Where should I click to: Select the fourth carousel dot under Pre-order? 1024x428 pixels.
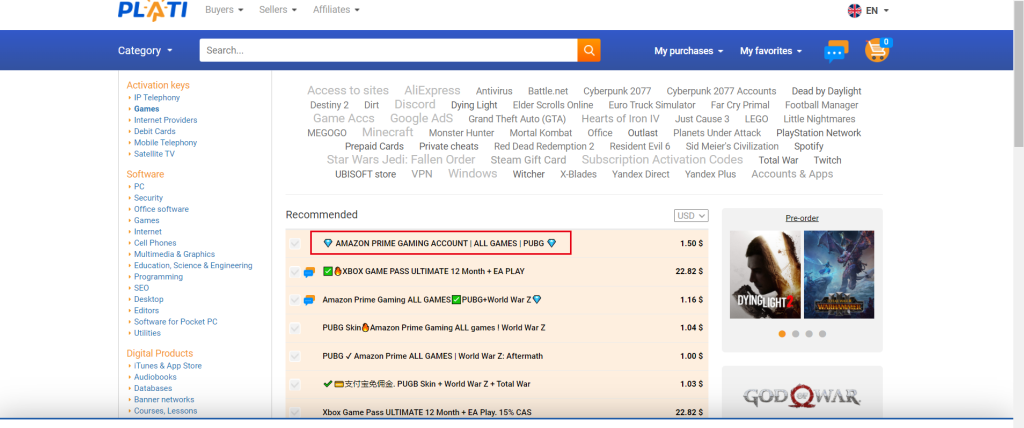point(822,334)
